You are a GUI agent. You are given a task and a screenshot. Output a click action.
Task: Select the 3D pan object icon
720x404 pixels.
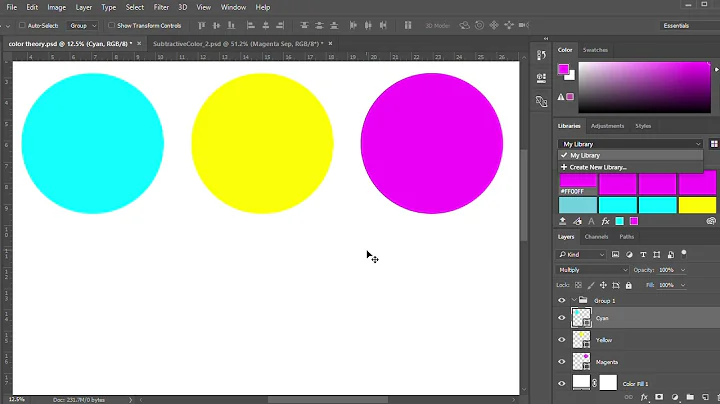494,26
